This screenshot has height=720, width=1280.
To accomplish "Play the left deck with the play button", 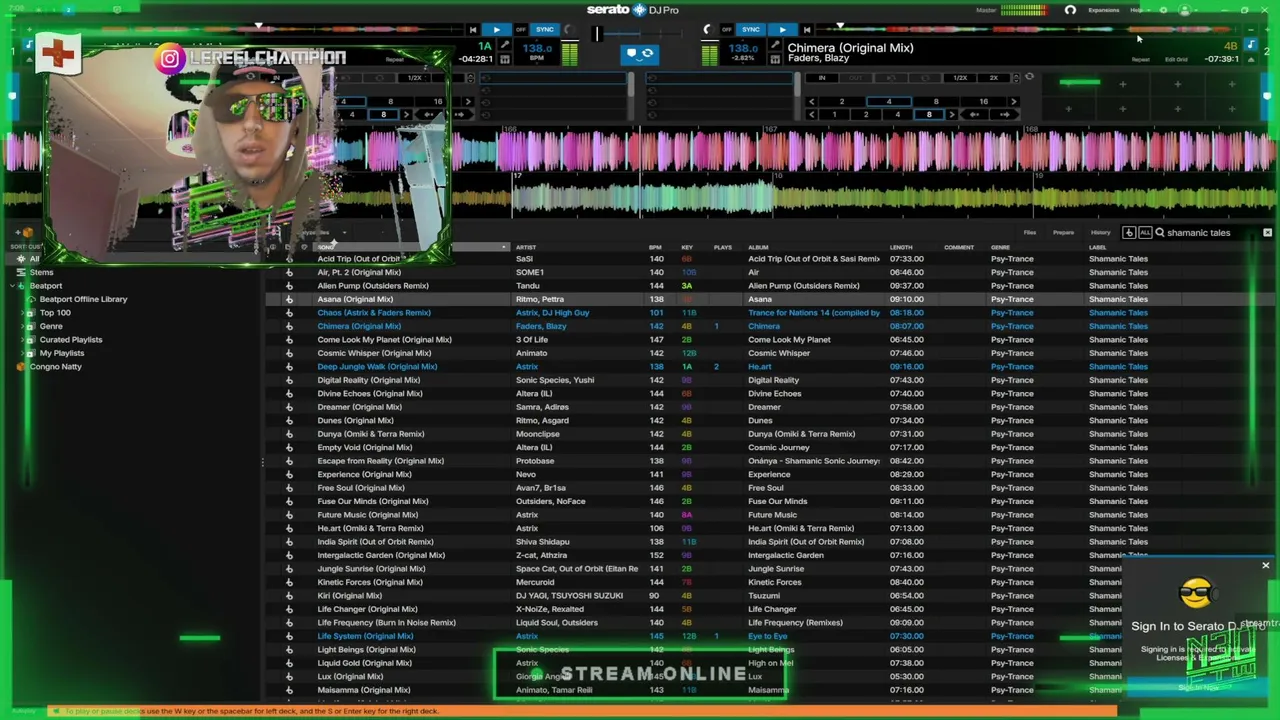I will point(496,30).
